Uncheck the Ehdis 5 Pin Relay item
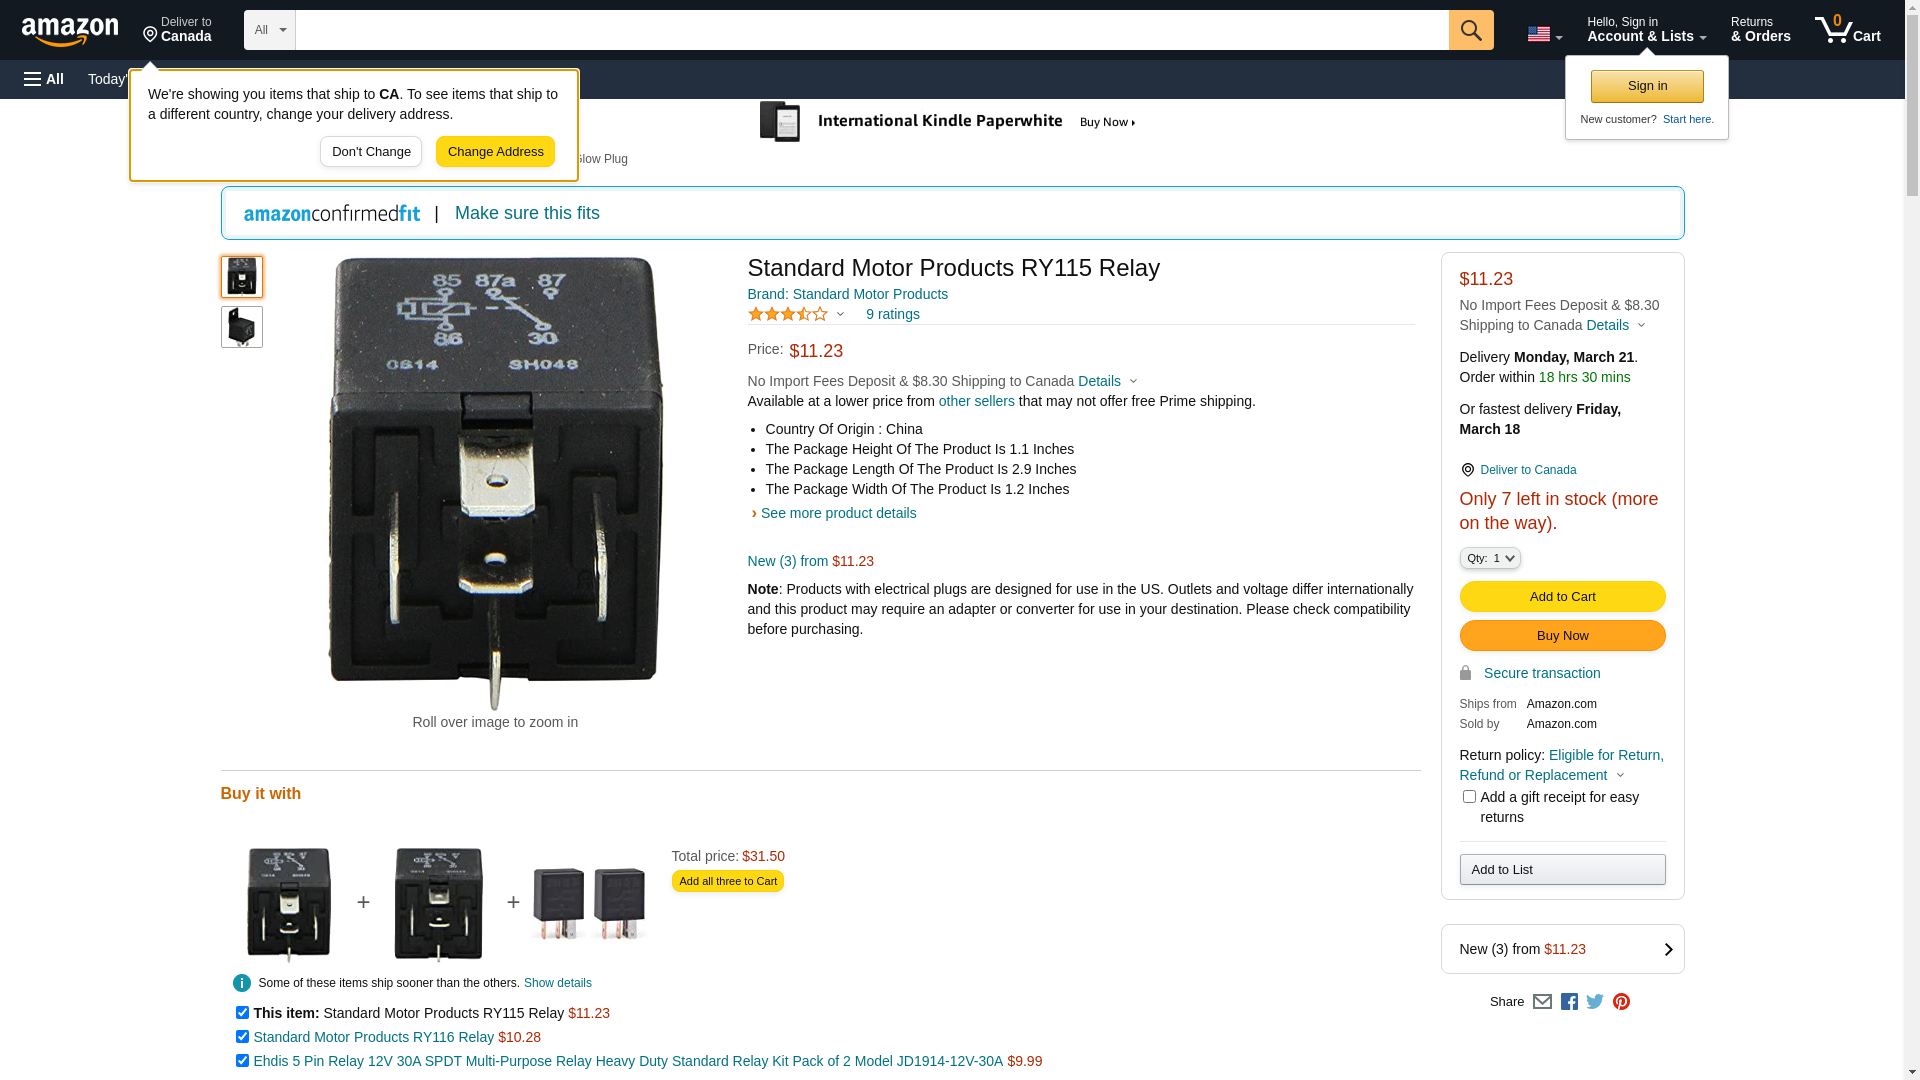The height and width of the screenshot is (1080, 1920). click(242, 1061)
